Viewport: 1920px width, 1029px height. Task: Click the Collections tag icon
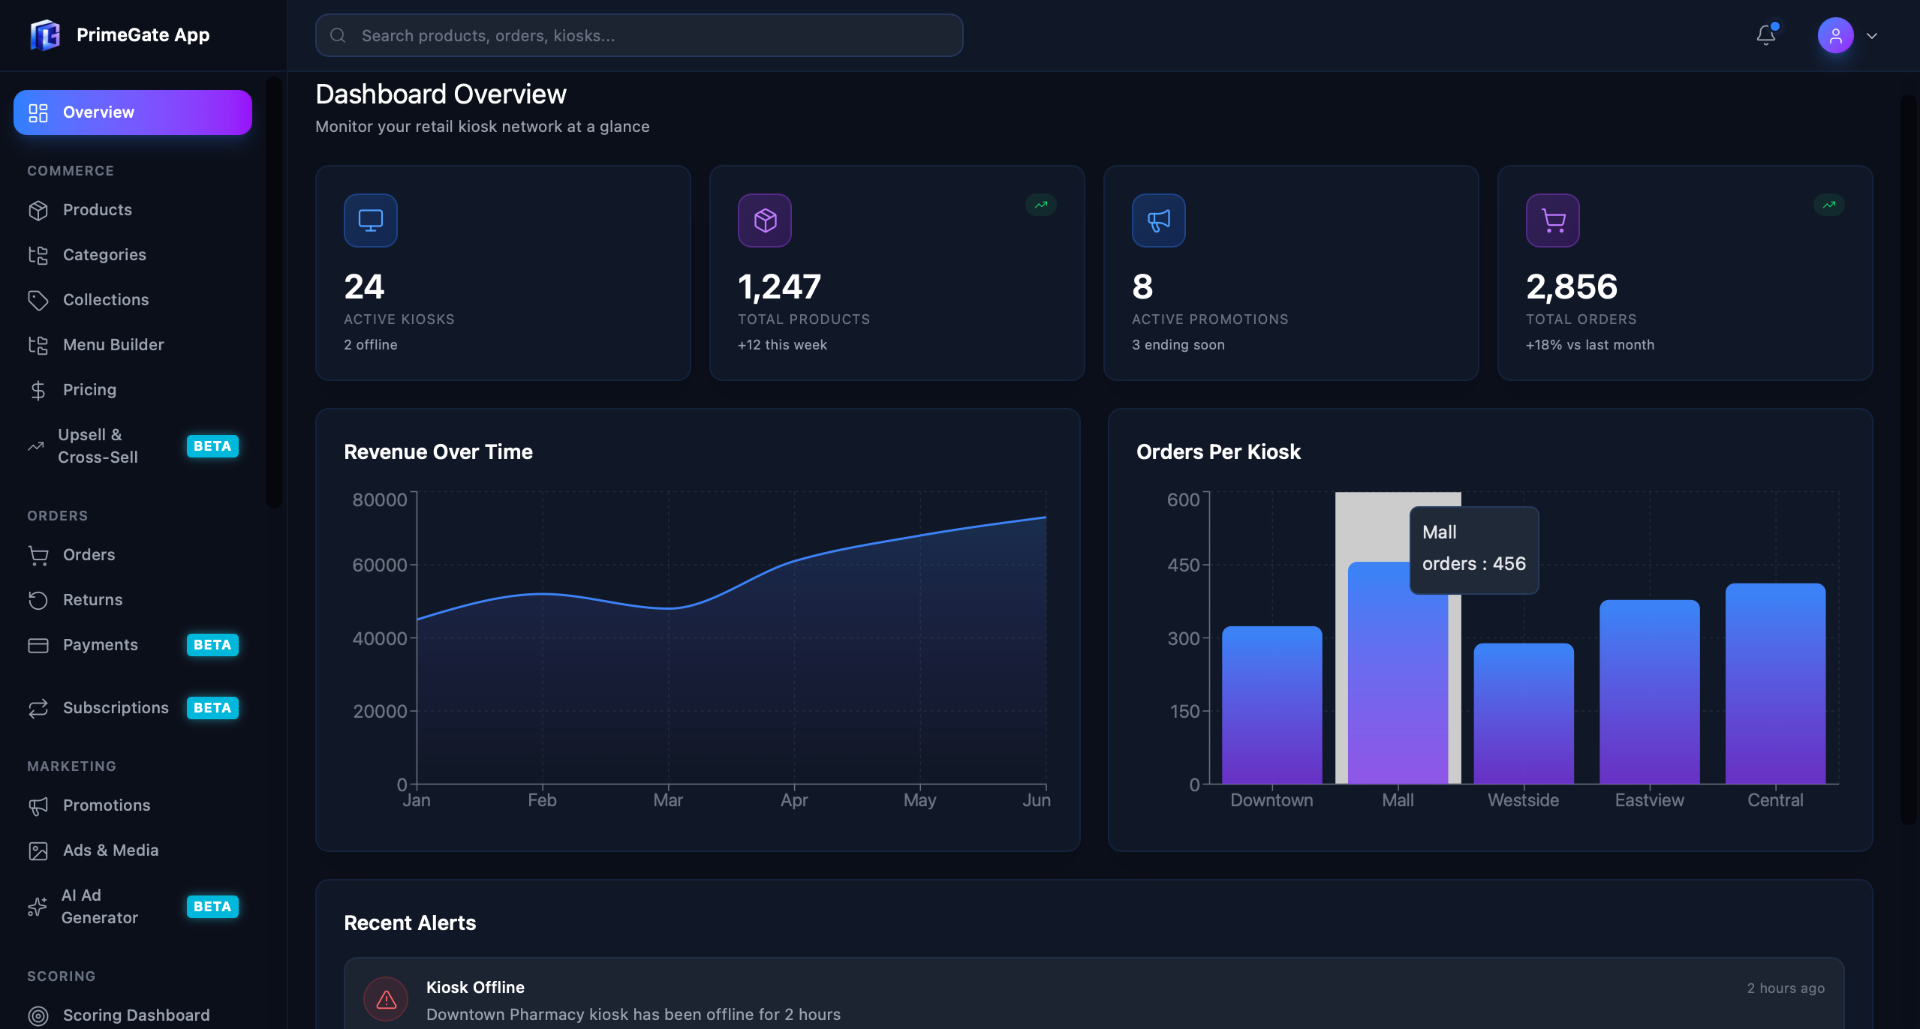coord(38,300)
